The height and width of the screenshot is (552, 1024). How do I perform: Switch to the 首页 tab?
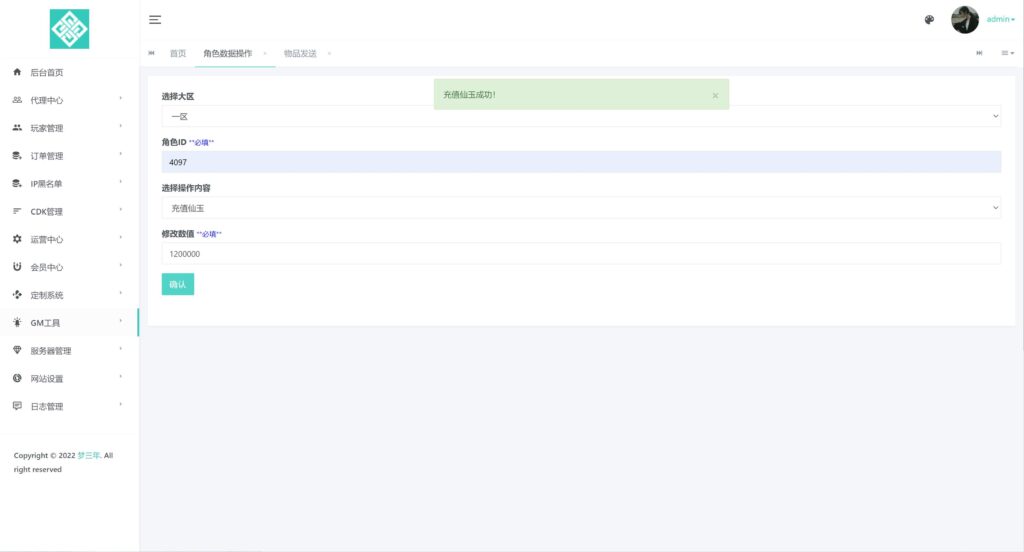click(x=178, y=53)
